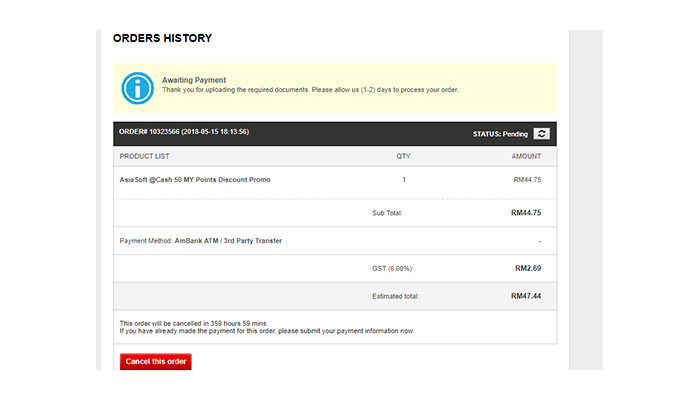The image size is (700, 400).
Task: Click the blue info icon
Action: click(138, 88)
